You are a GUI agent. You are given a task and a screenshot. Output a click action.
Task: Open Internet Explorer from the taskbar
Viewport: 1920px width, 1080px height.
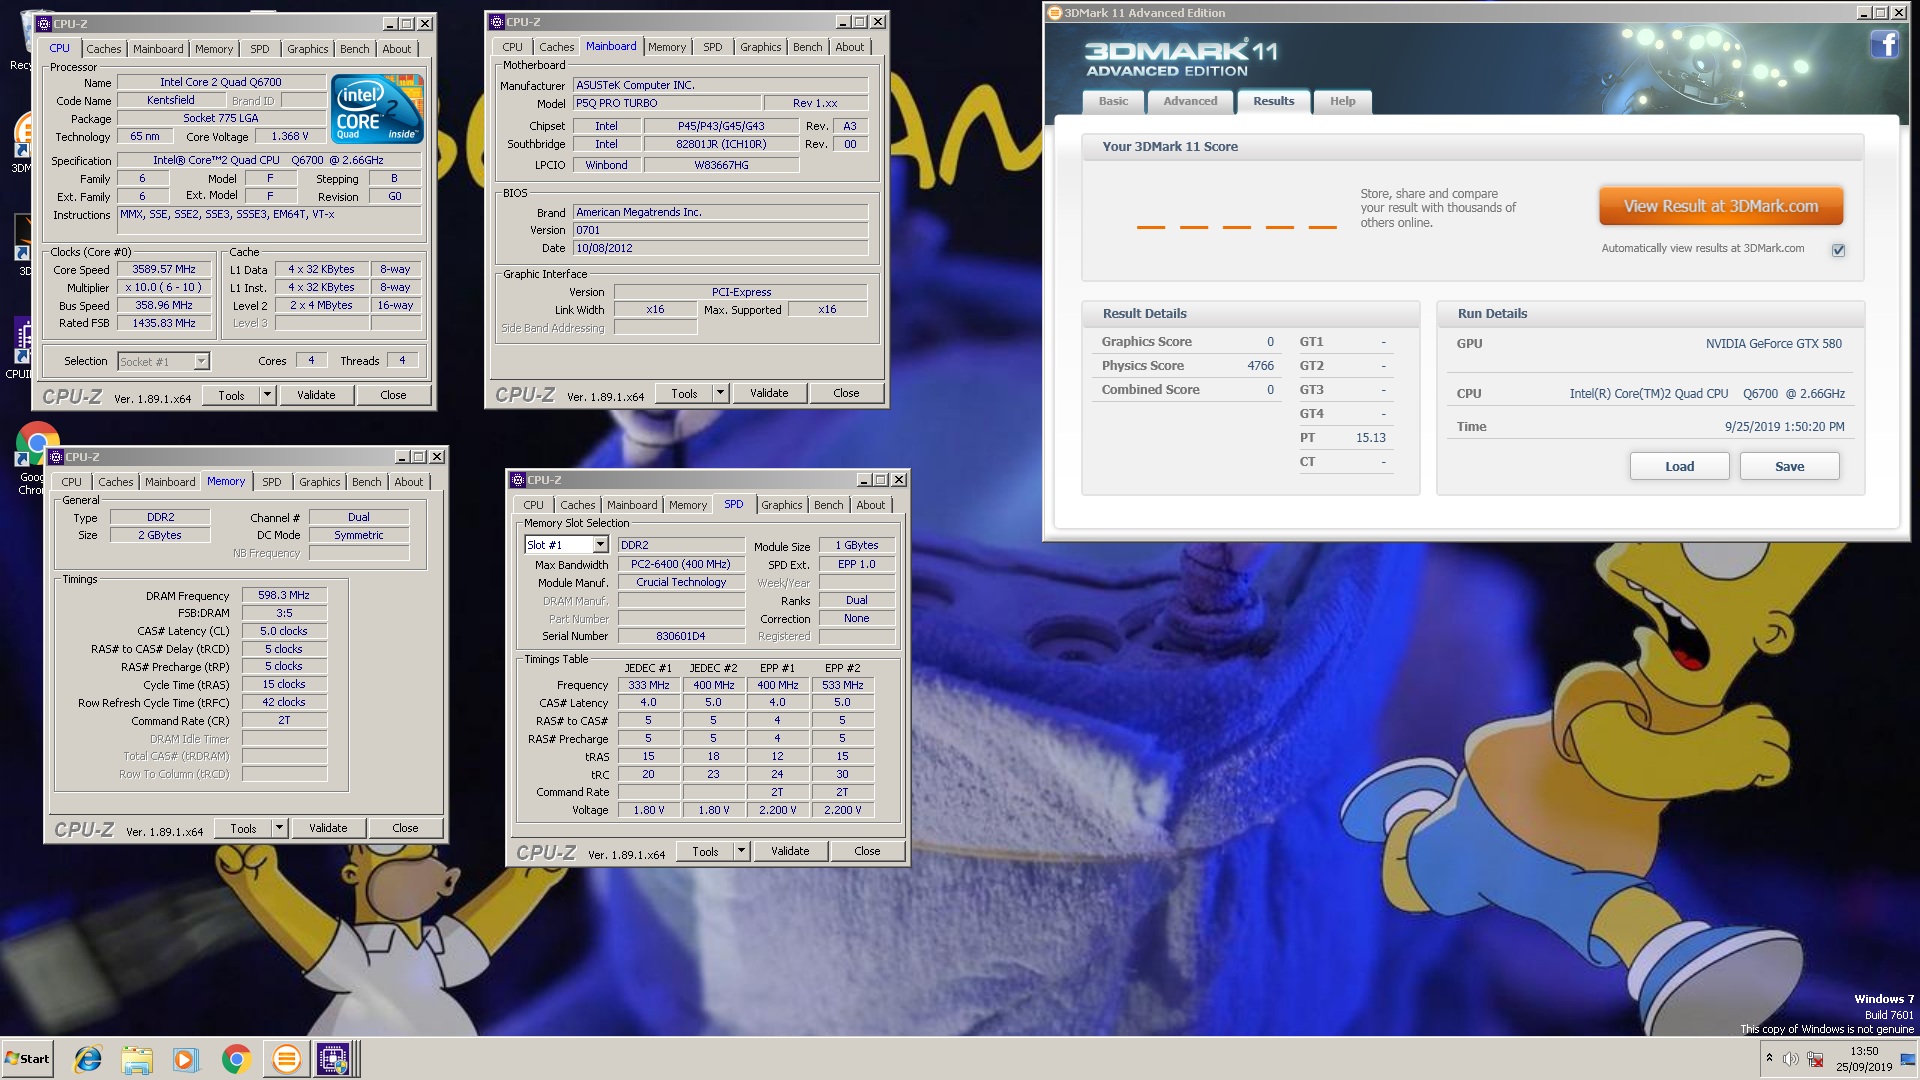pos(88,1059)
